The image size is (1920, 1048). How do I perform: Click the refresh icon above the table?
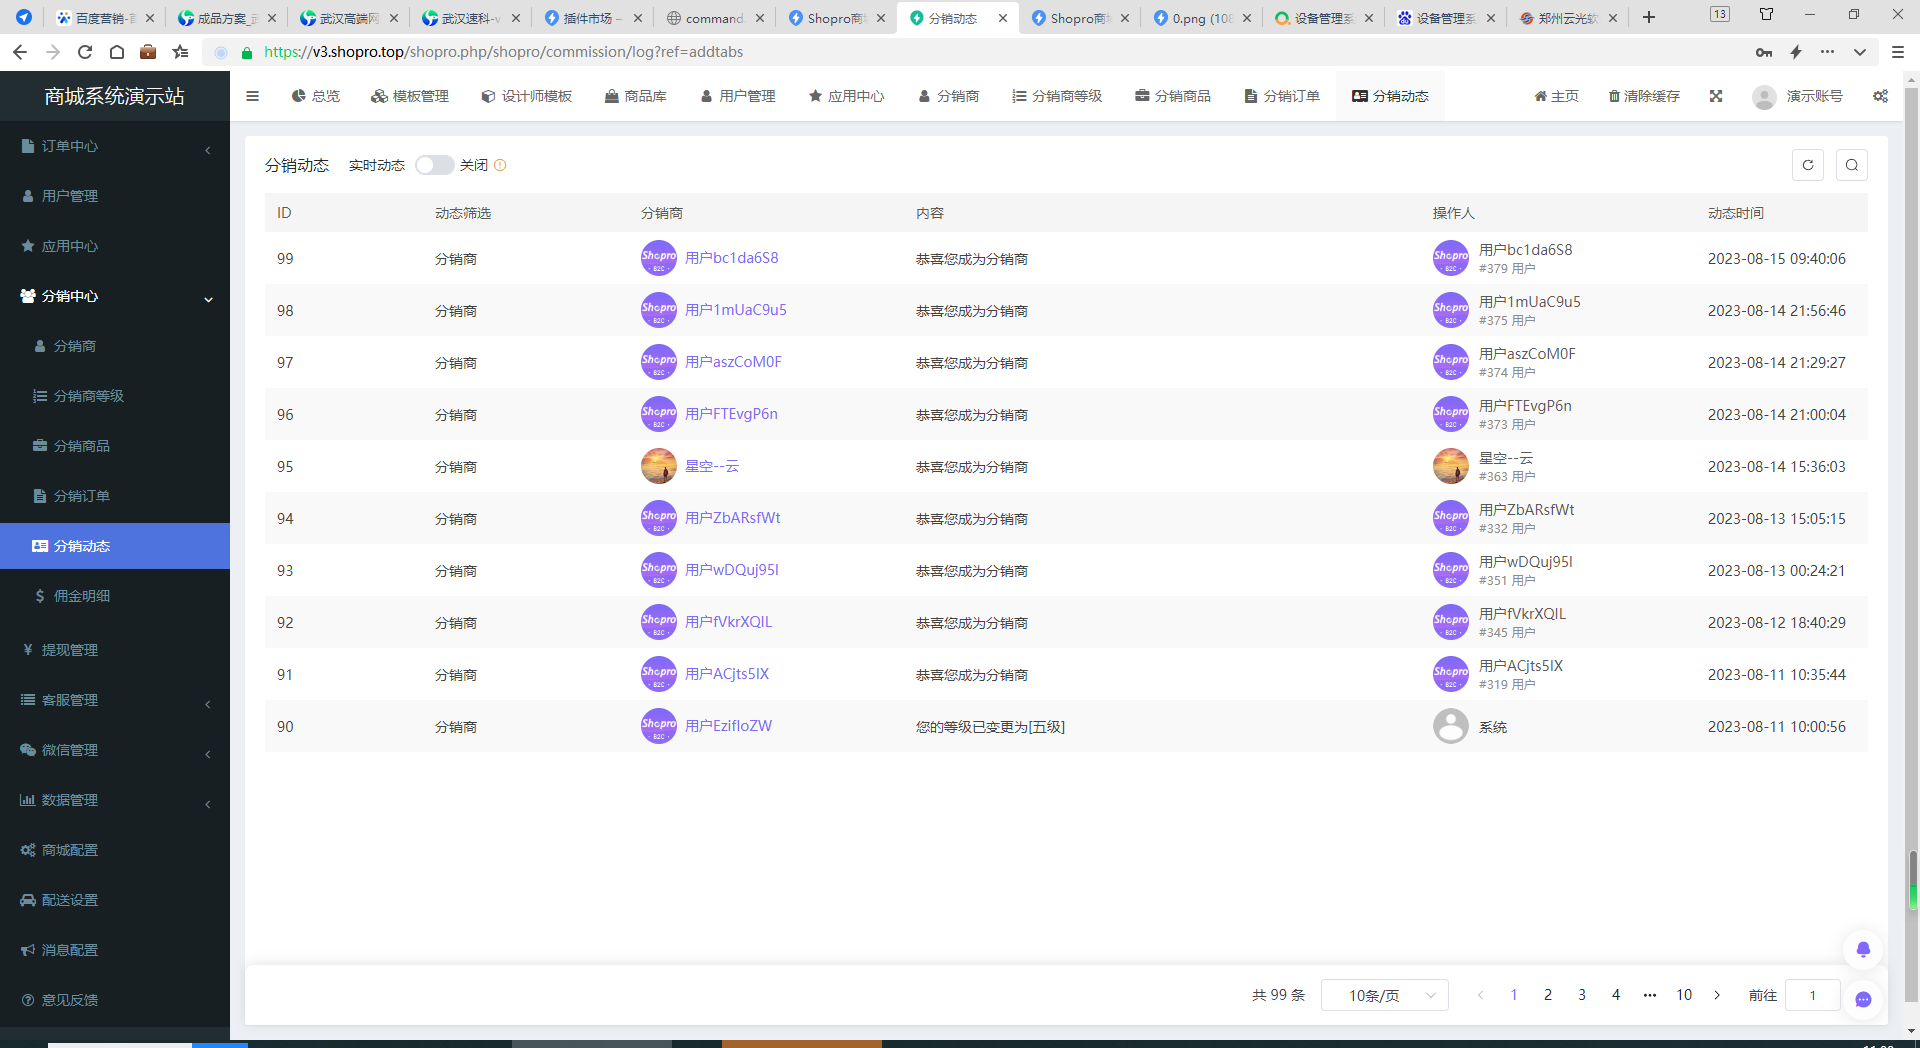tap(1808, 165)
